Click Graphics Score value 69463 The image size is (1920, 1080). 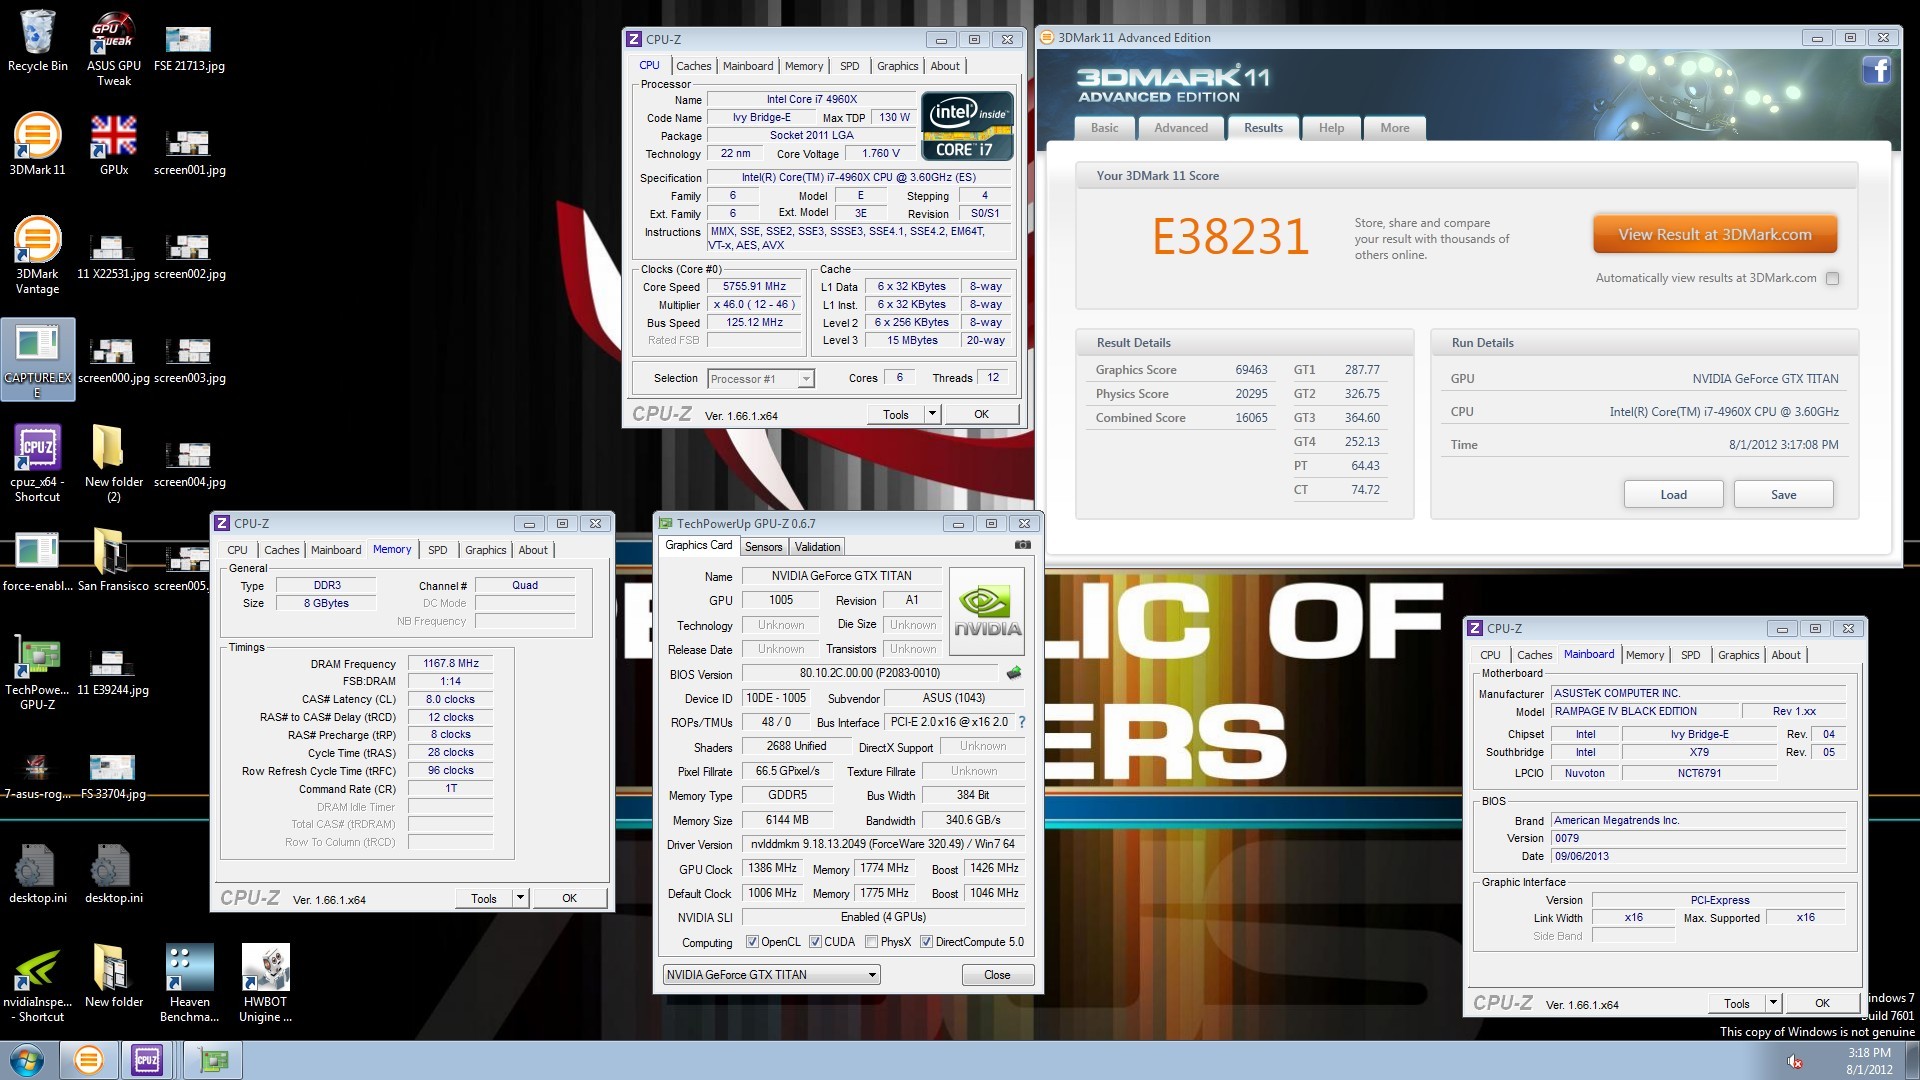tap(1251, 370)
